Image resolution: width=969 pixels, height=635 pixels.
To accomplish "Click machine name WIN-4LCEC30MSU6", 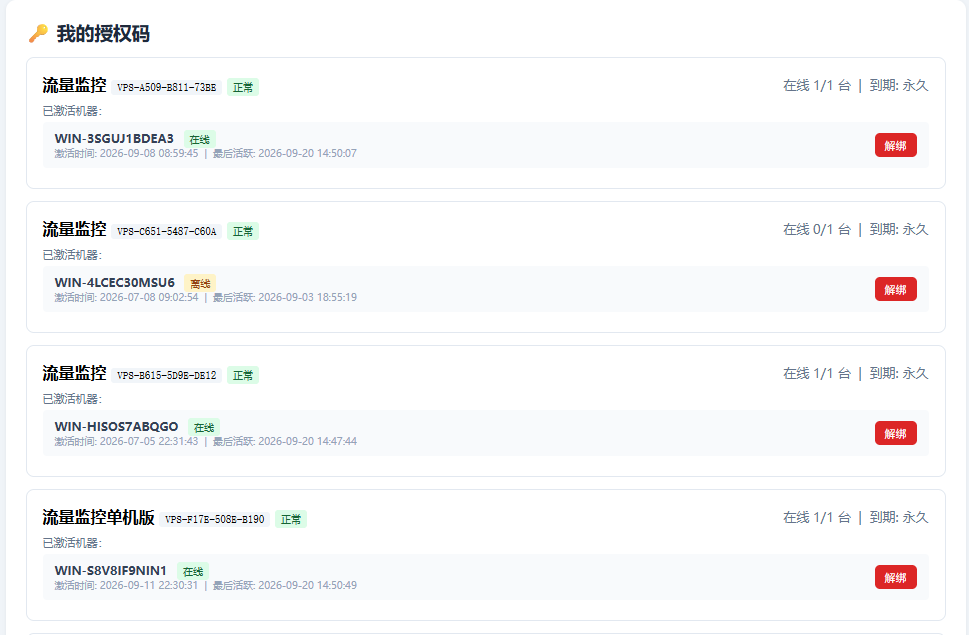I will pos(115,282).
